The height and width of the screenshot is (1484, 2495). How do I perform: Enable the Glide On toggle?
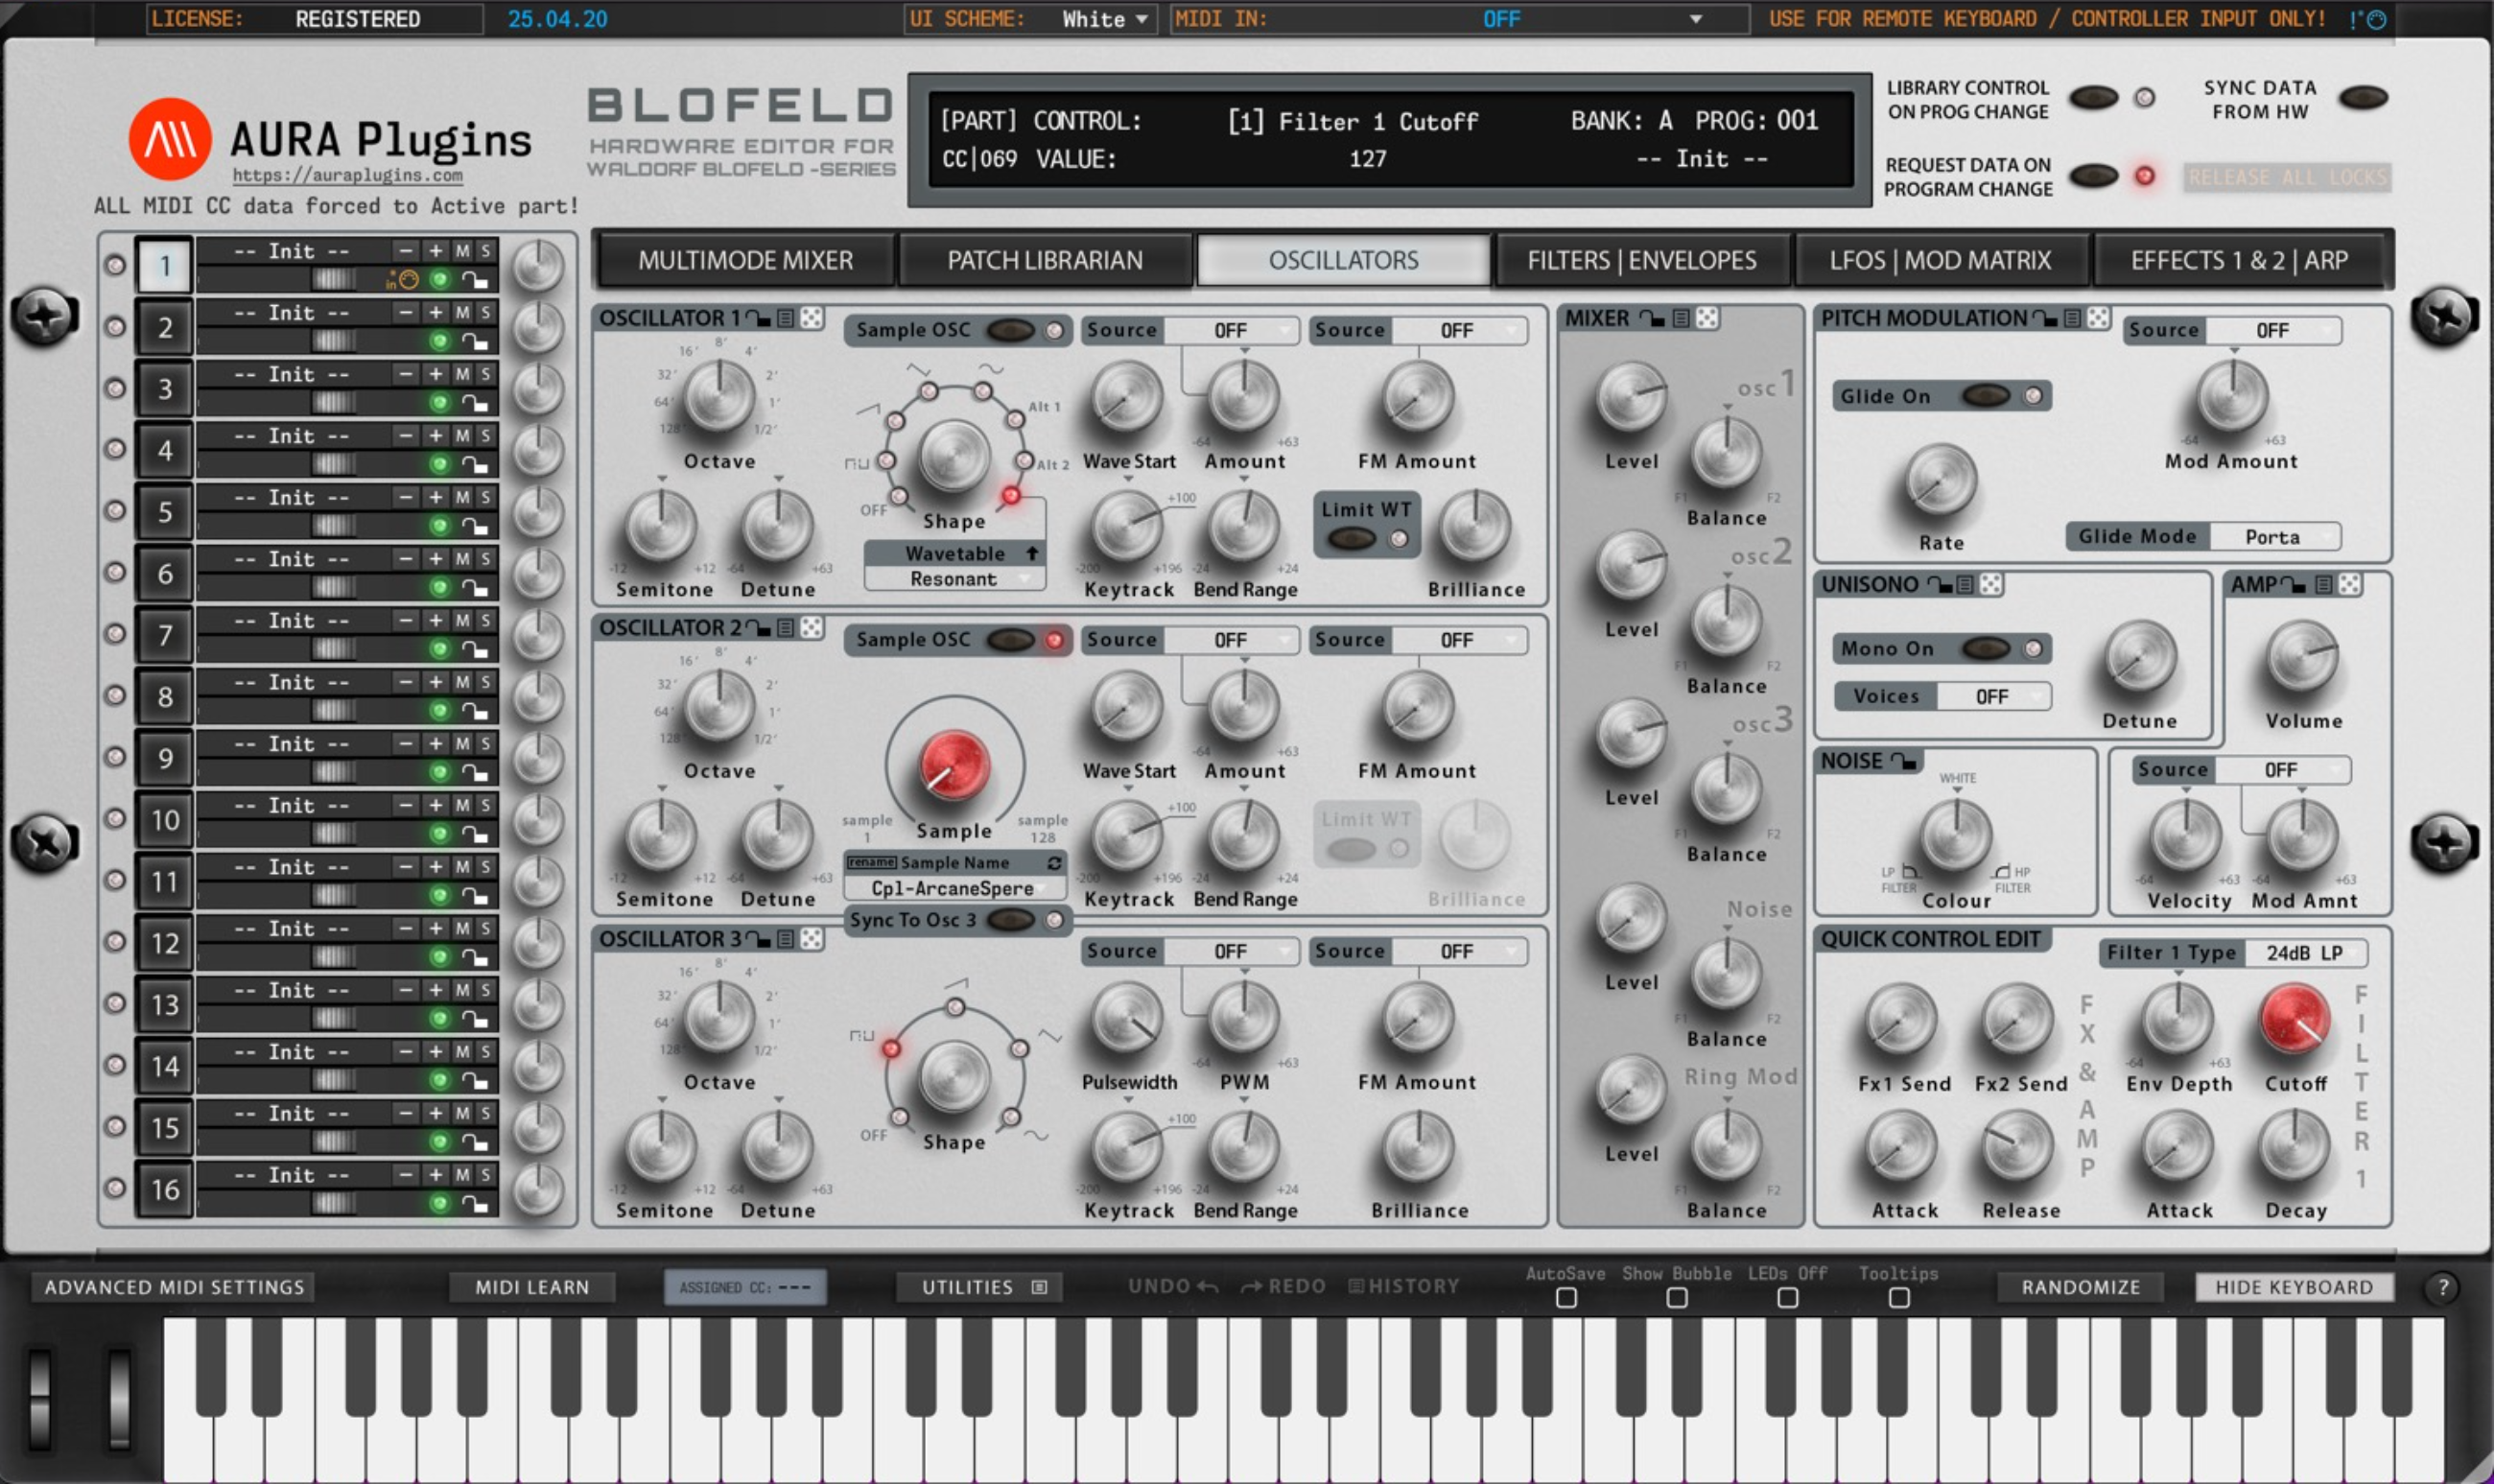(1986, 395)
